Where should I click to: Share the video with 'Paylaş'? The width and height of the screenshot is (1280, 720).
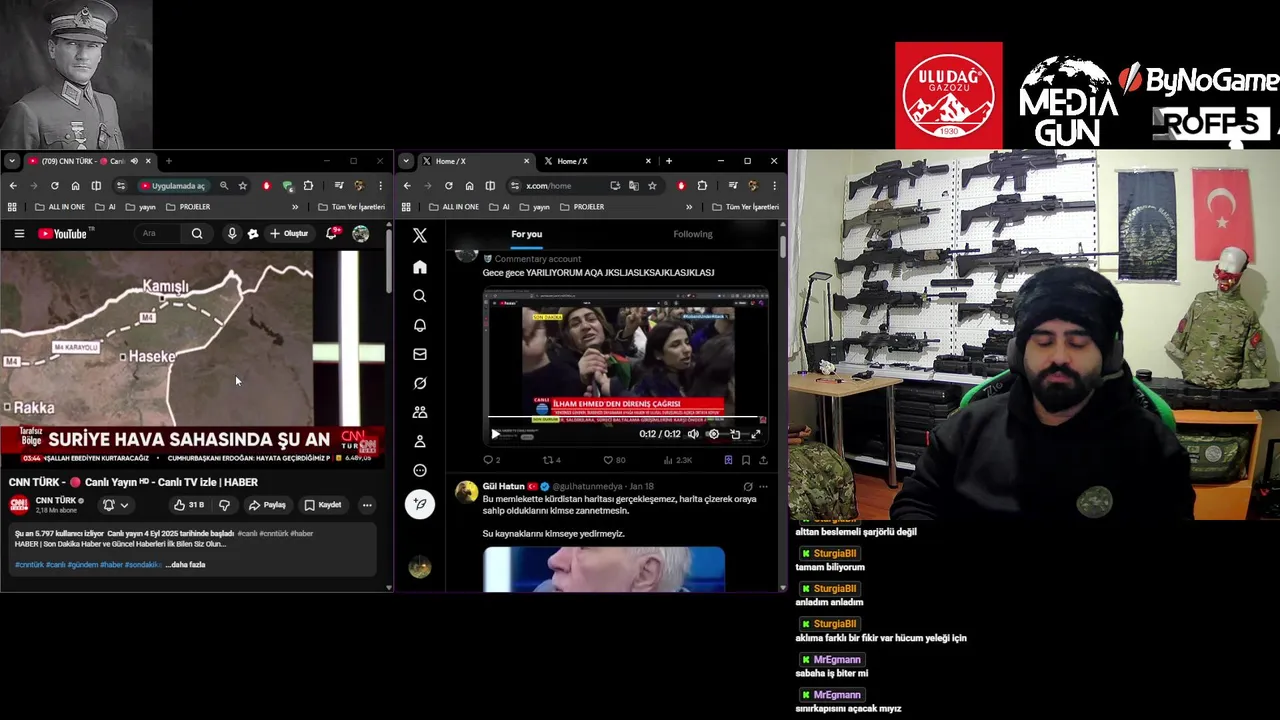[267, 505]
